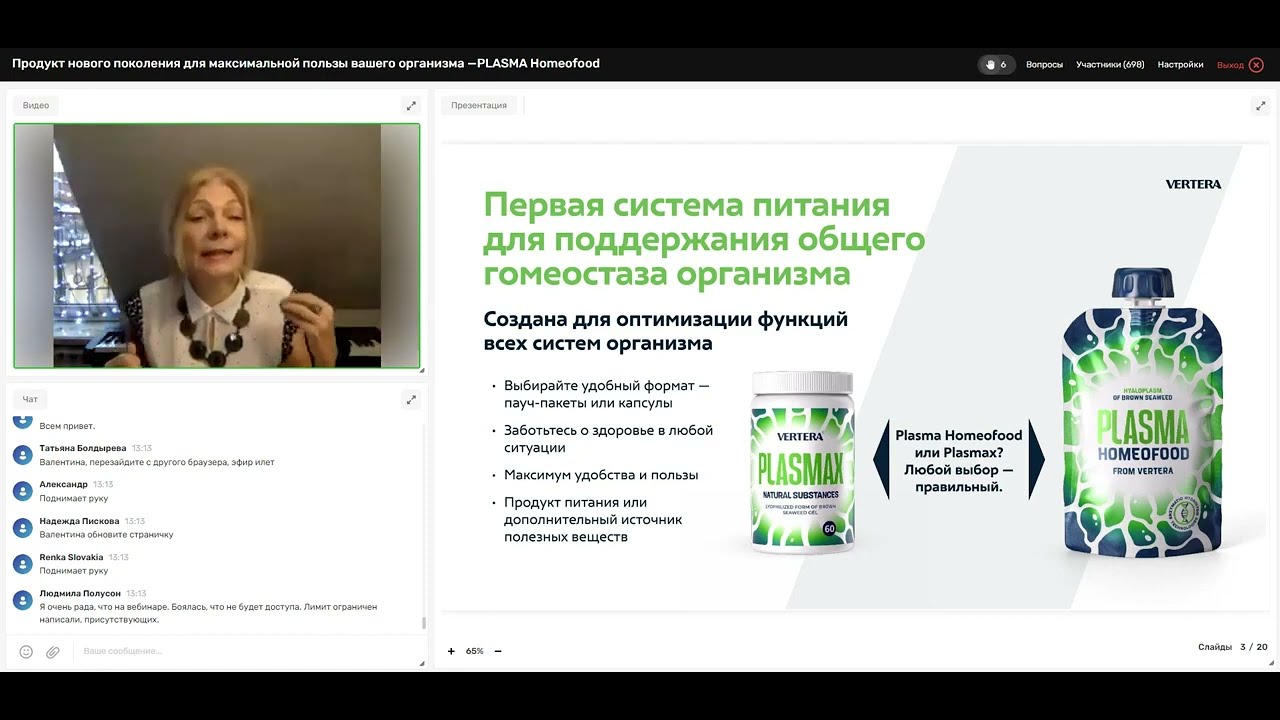Select the Чат panel tab
1280x720 pixels.
coord(30,399)
